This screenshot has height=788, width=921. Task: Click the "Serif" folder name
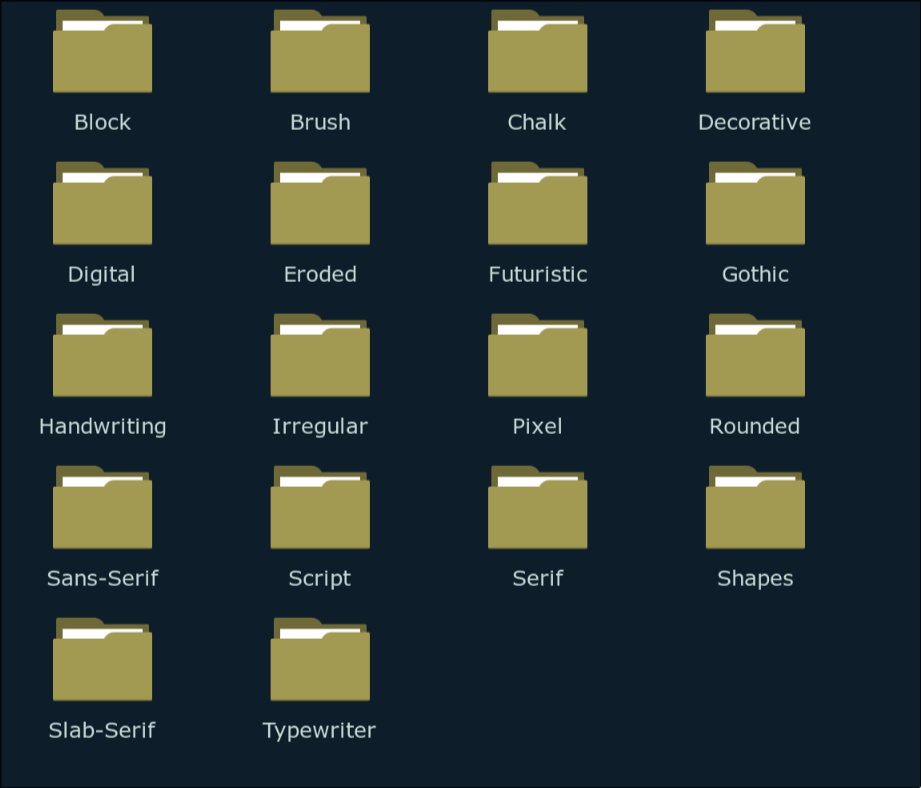[x=538, y=578]
